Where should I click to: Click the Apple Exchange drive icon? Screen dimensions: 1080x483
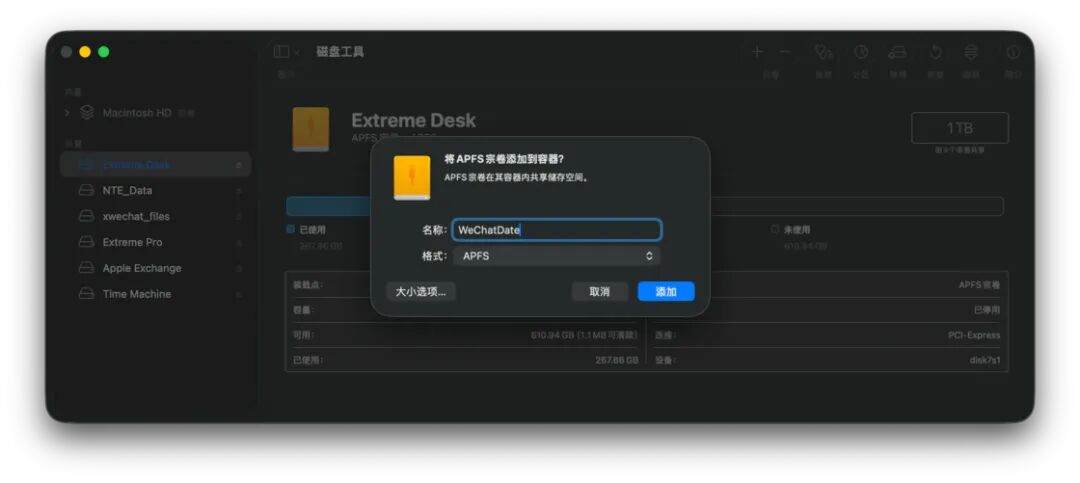click(x=86, y=268)
